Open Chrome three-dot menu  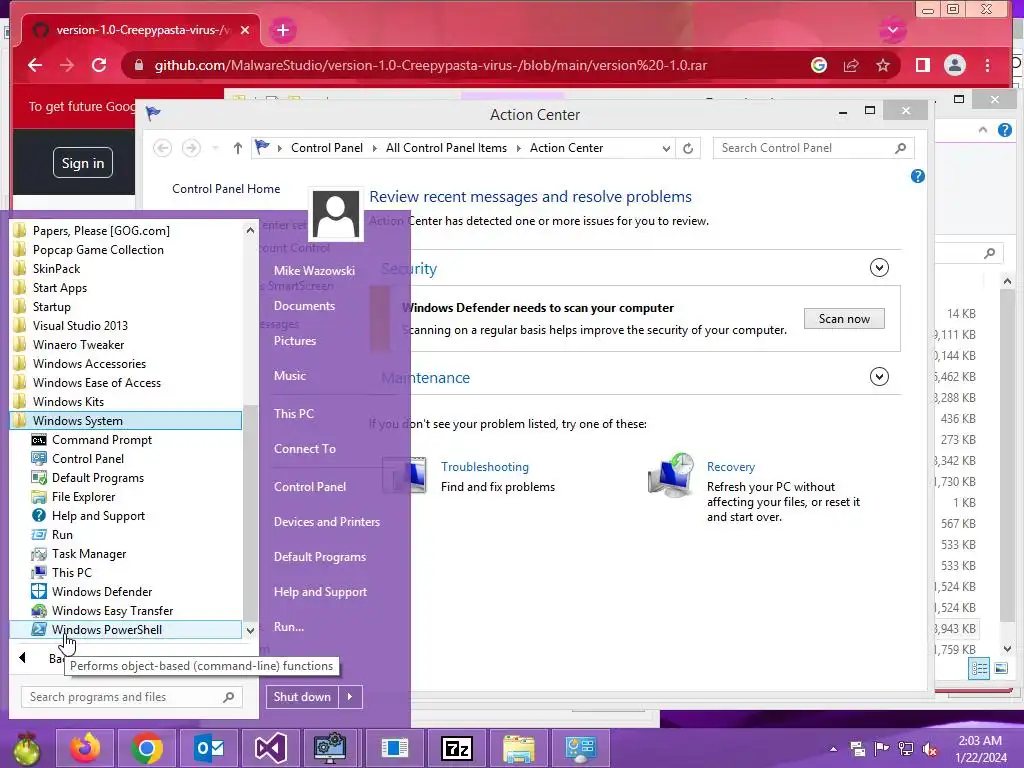tap(987, 65)
